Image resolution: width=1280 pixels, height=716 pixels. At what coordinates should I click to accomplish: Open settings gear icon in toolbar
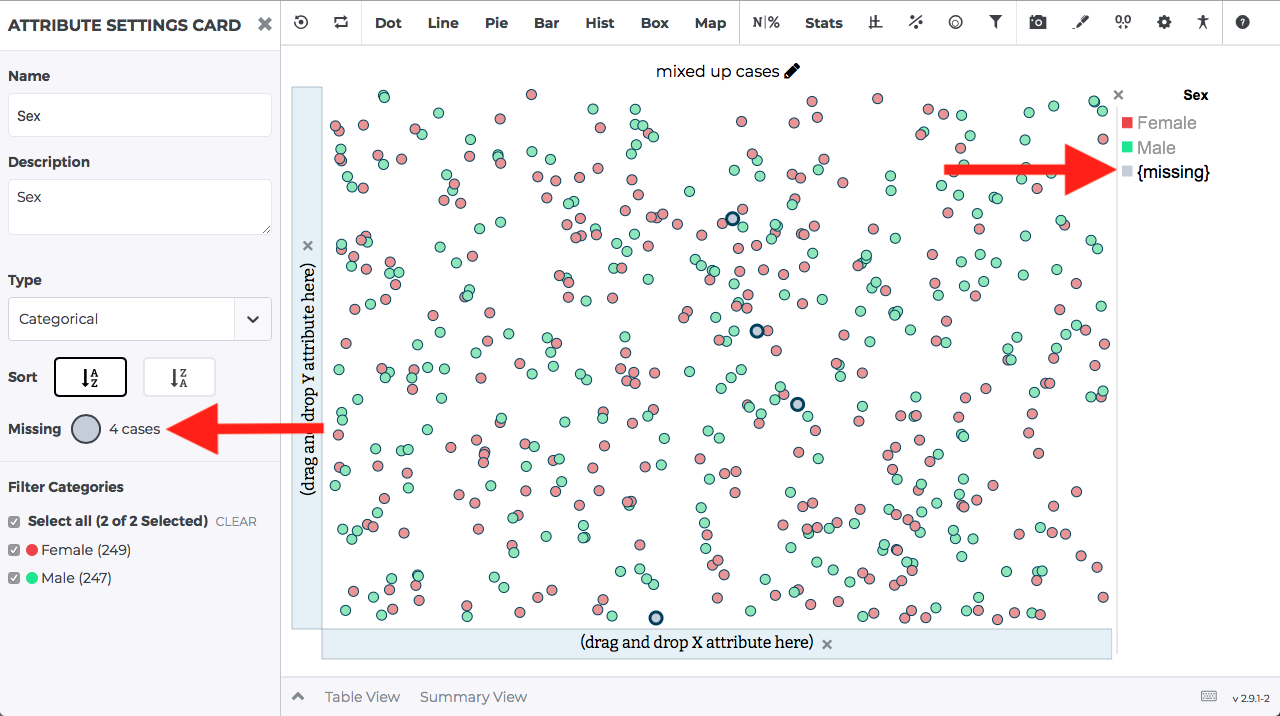click(1164, 22)
